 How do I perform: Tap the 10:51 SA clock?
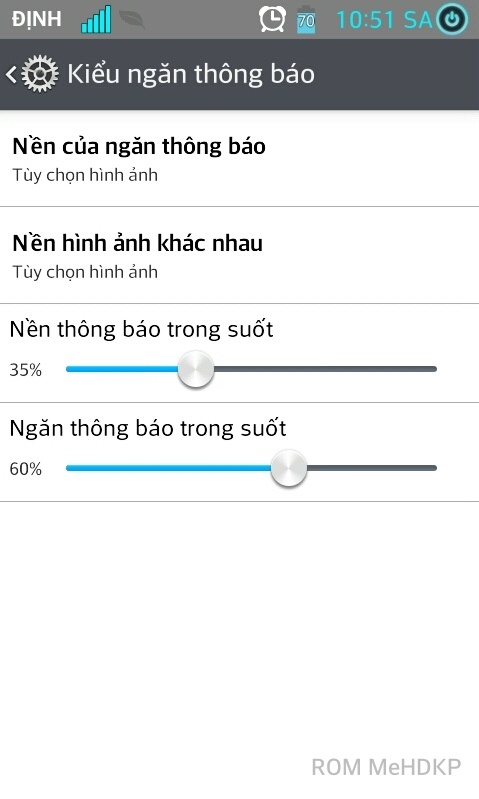385,20
